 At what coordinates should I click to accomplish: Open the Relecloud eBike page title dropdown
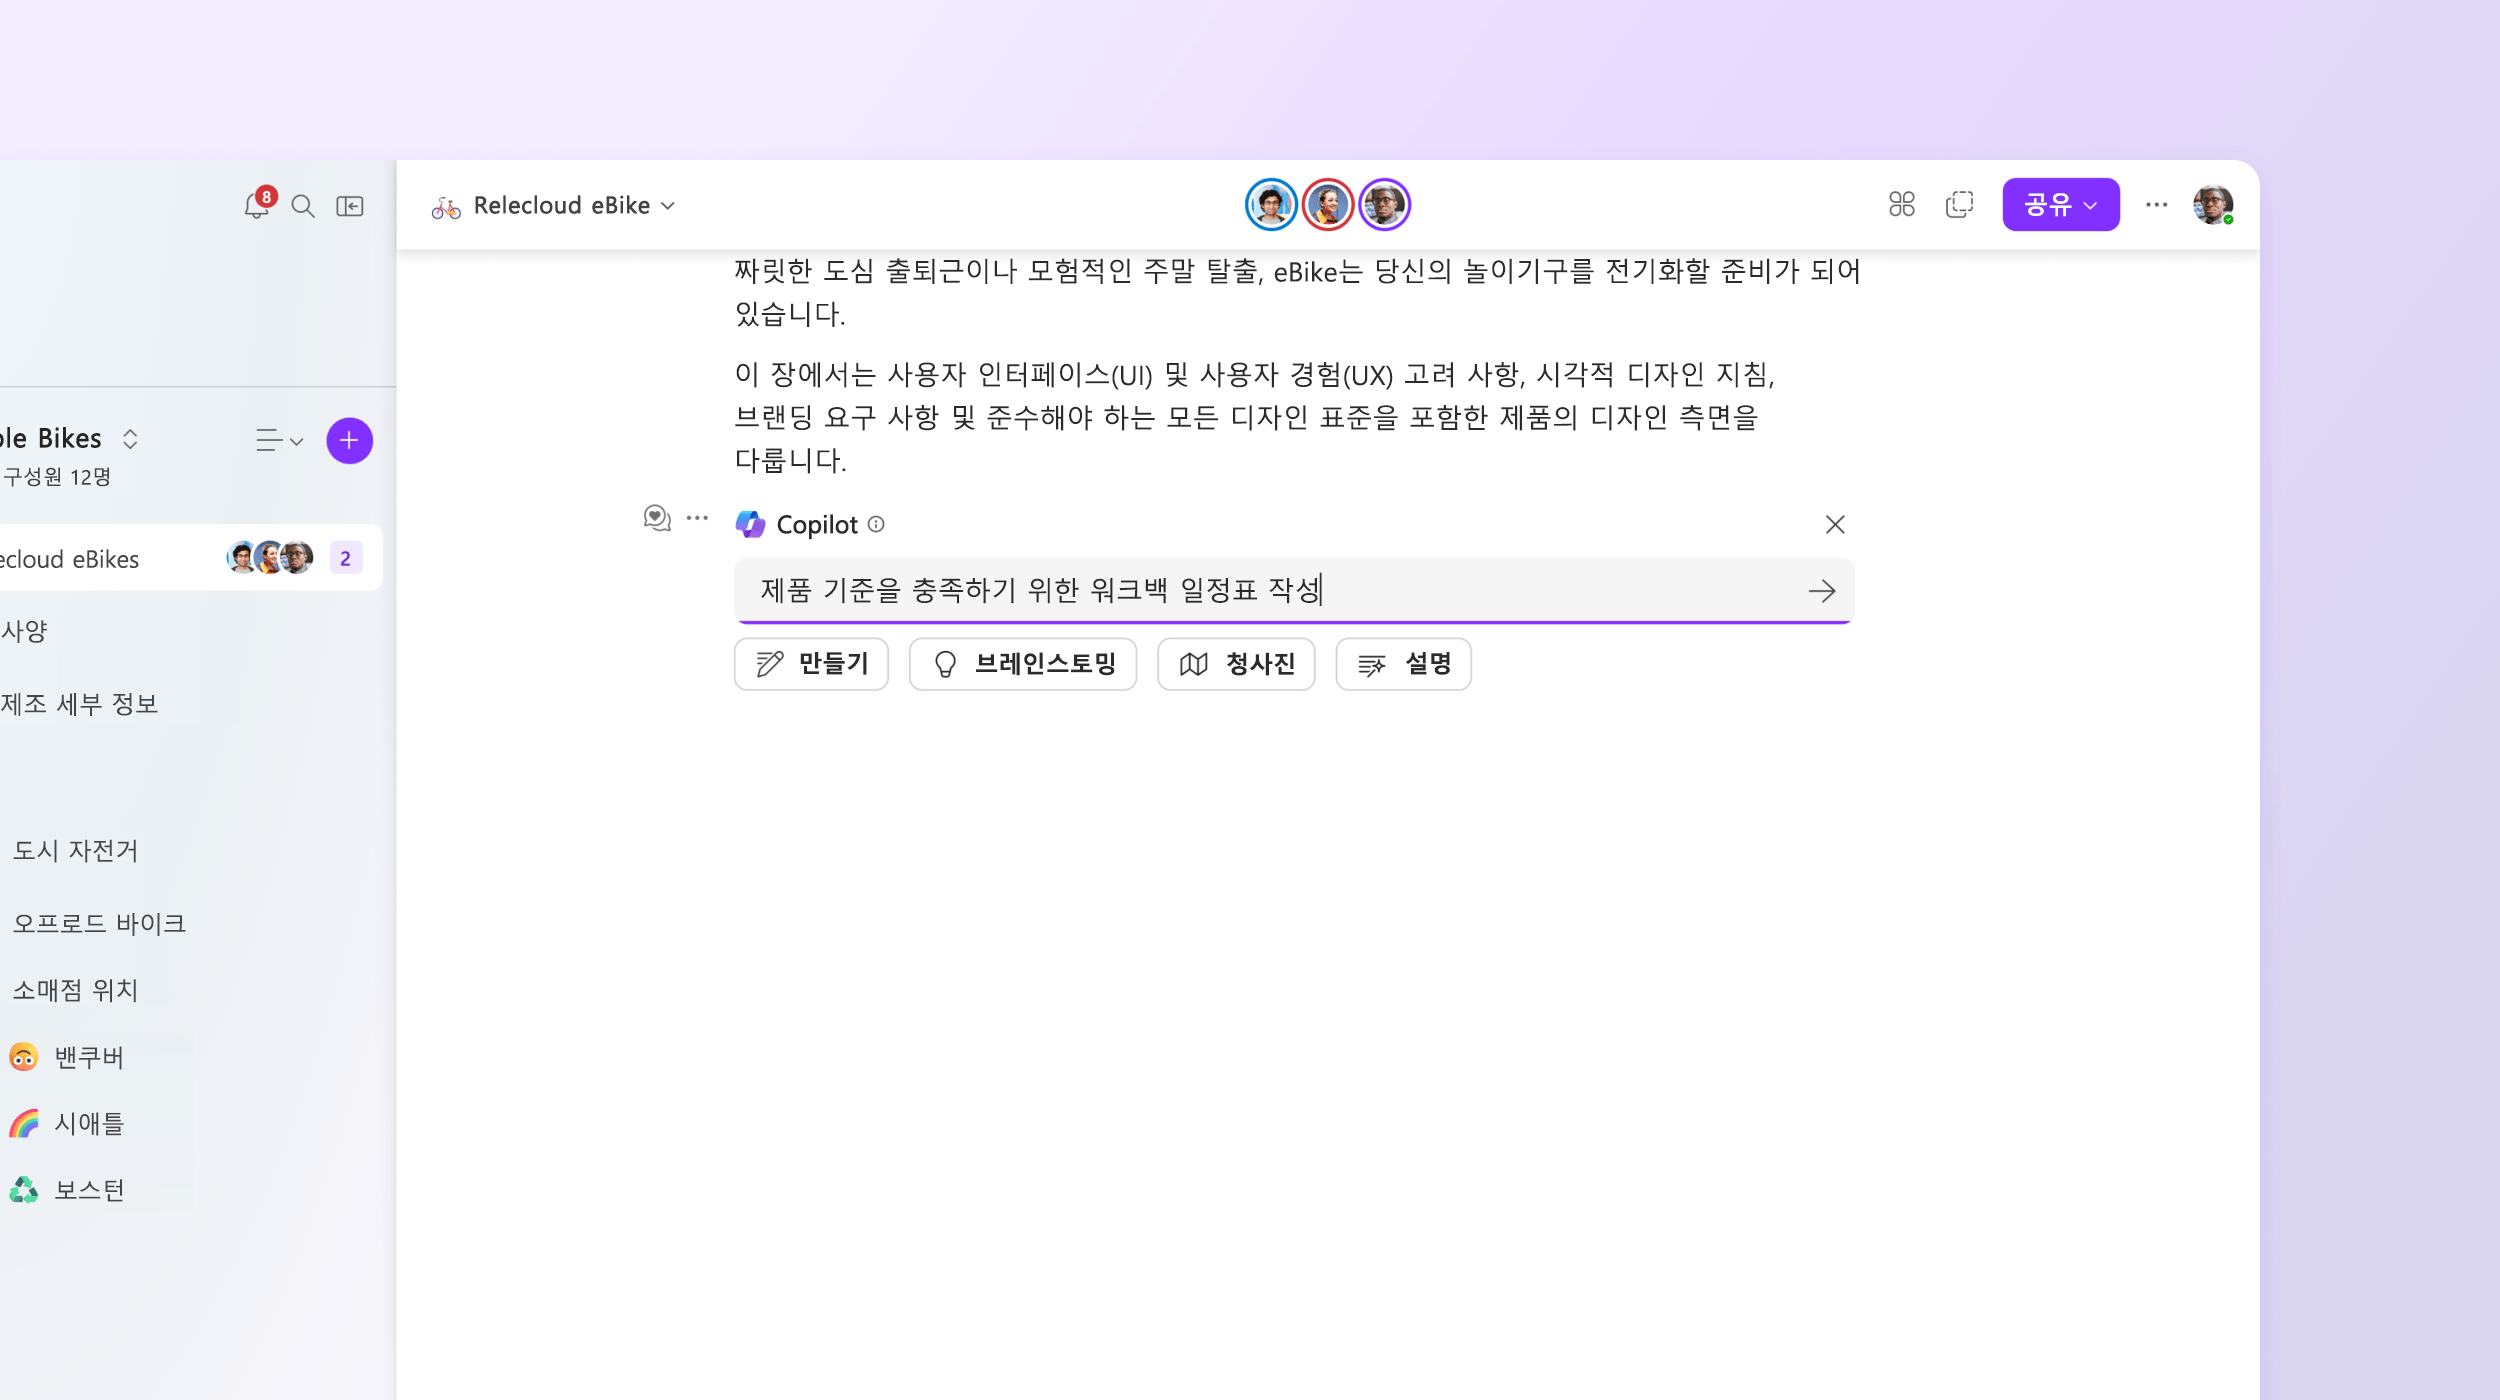click(x=574, y=205)
